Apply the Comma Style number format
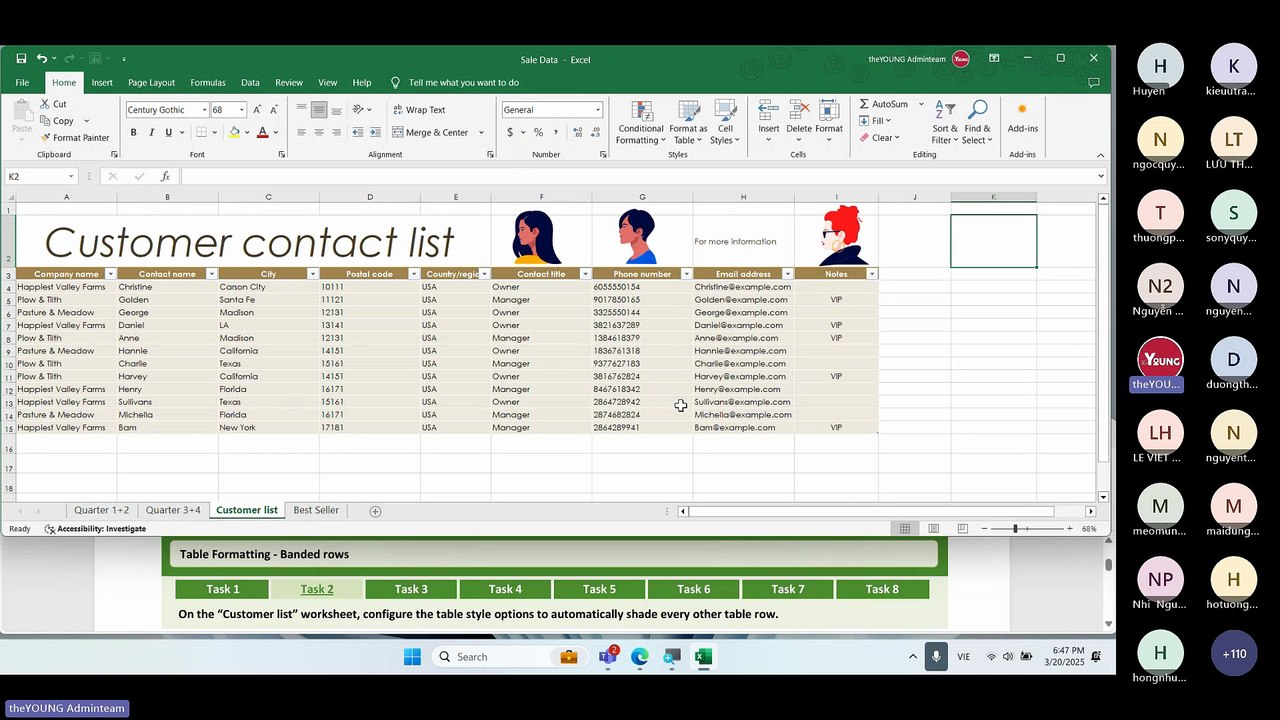The image size is (1280, 720). 556,132
